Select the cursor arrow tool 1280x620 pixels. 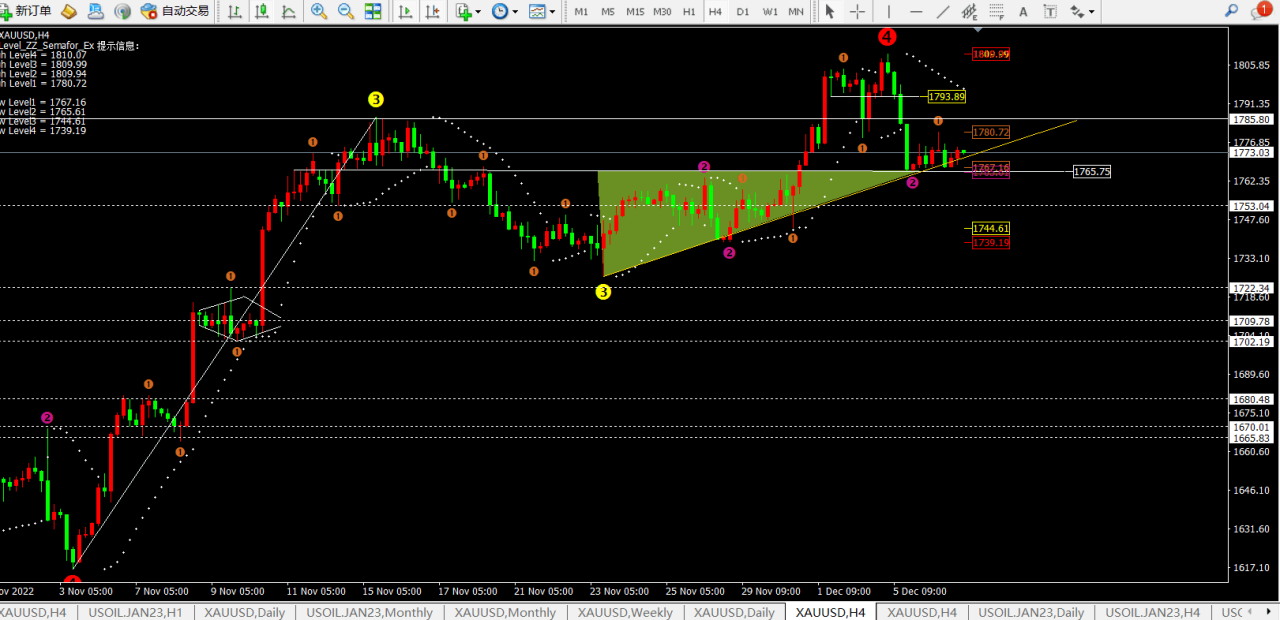830,12
